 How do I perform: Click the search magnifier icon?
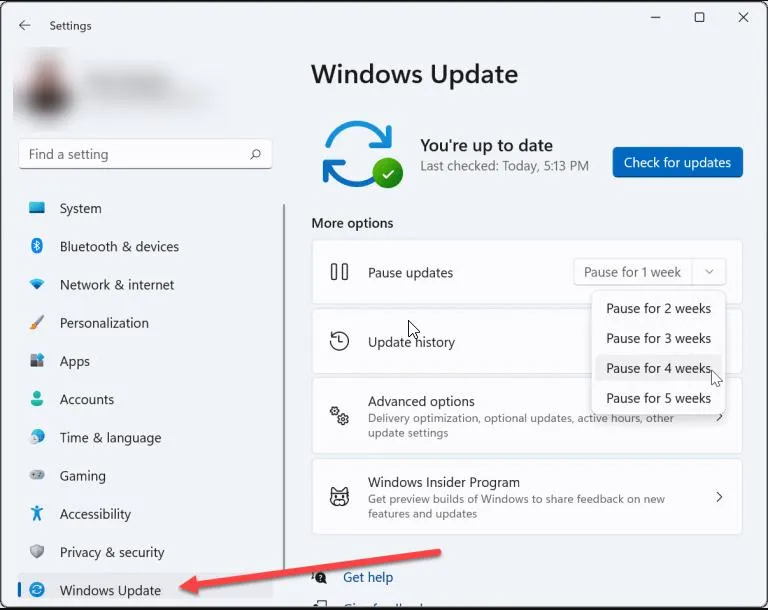coord(255,155)
